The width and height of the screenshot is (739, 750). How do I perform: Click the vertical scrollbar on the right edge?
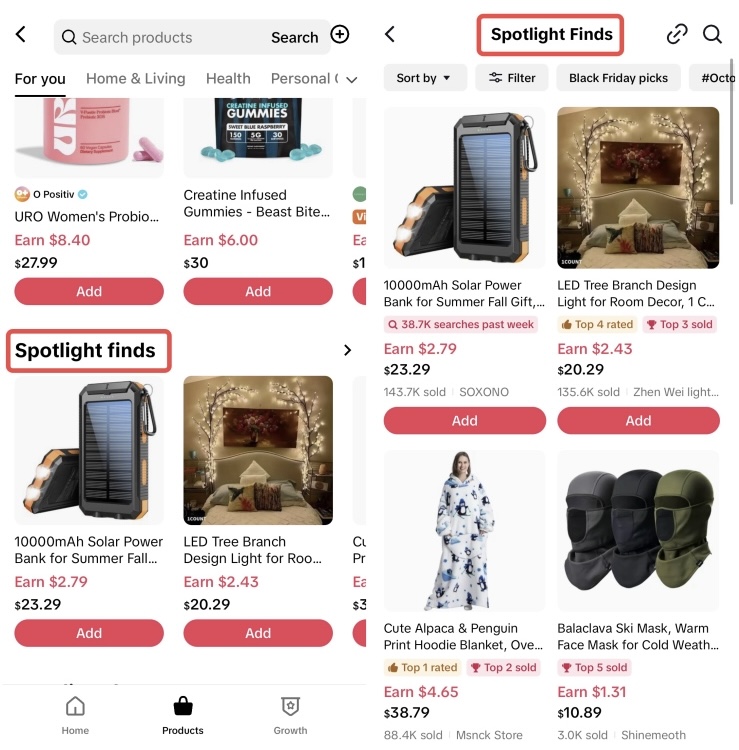[x=731, y=132]
